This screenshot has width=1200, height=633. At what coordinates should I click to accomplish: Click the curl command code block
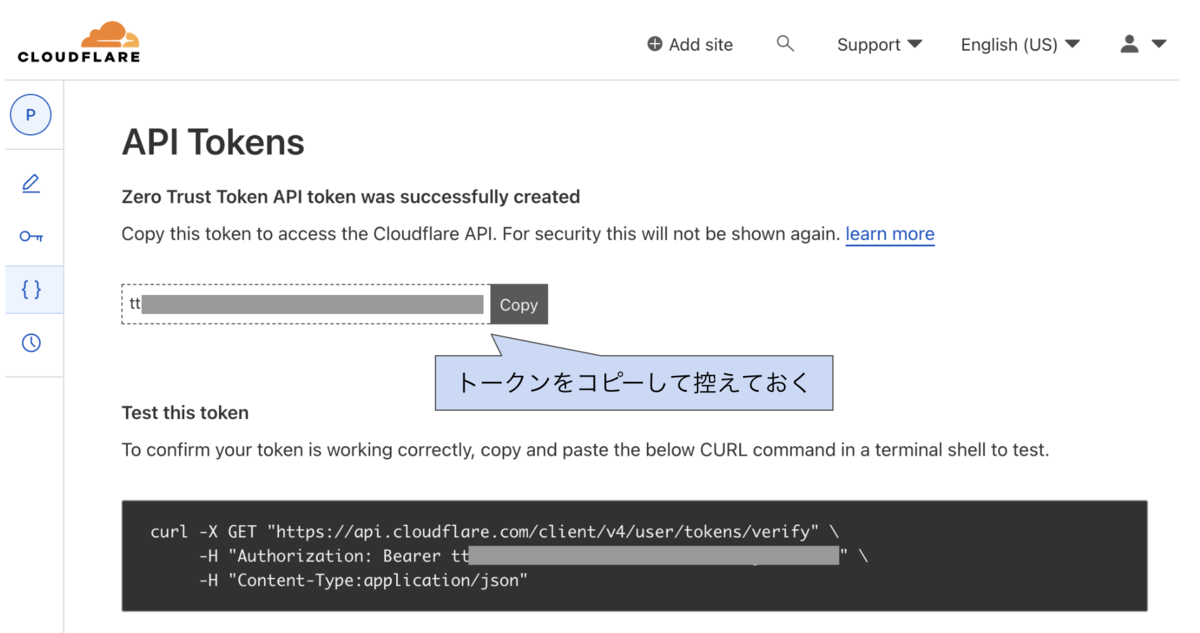635,555
